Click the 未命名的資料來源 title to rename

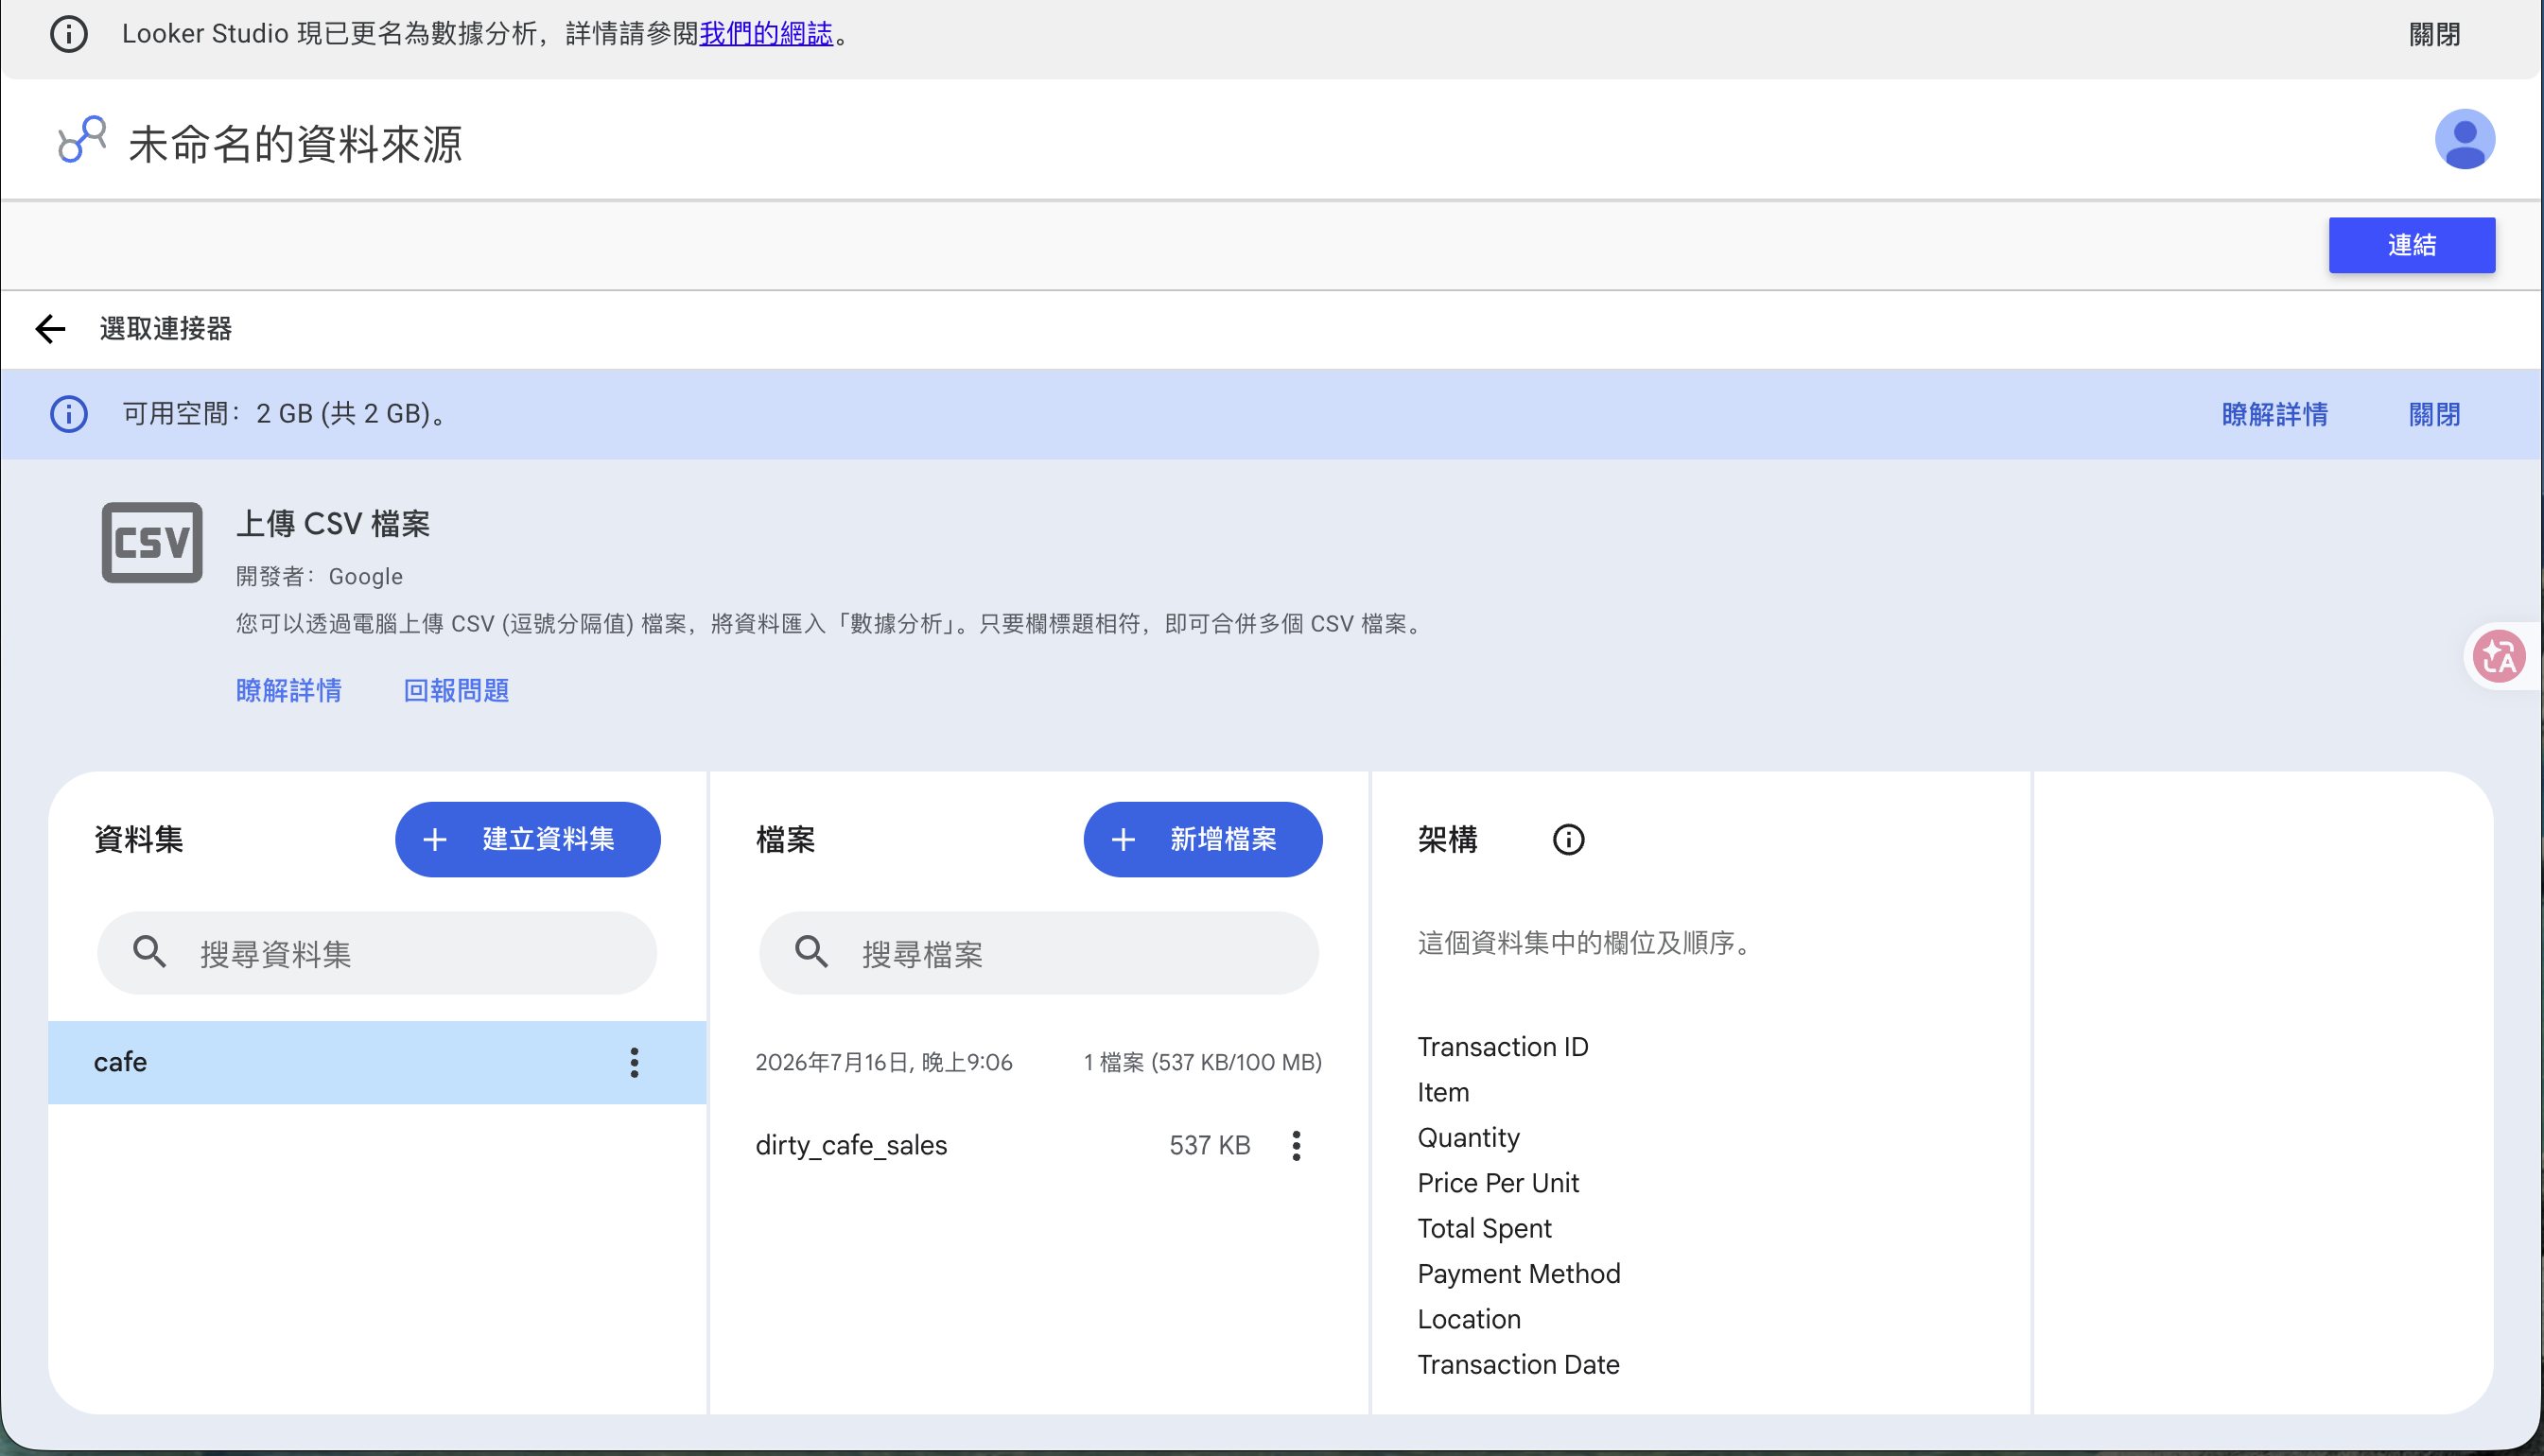(x=295, y=144)
